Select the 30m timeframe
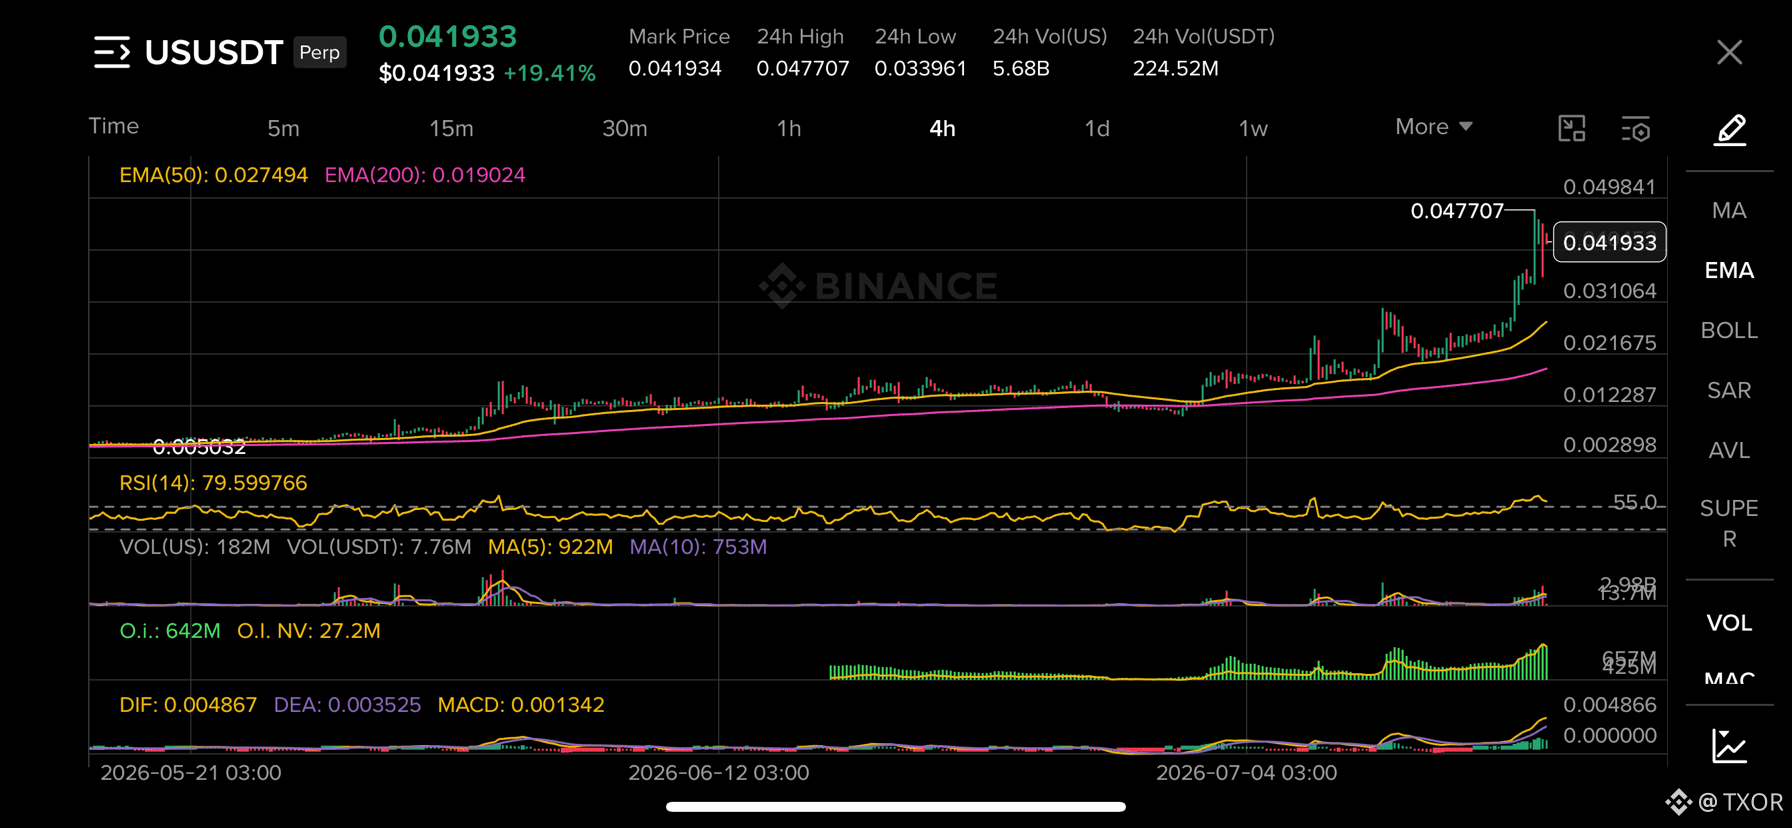The image size is (1792, 828). (x=625, y=128)
